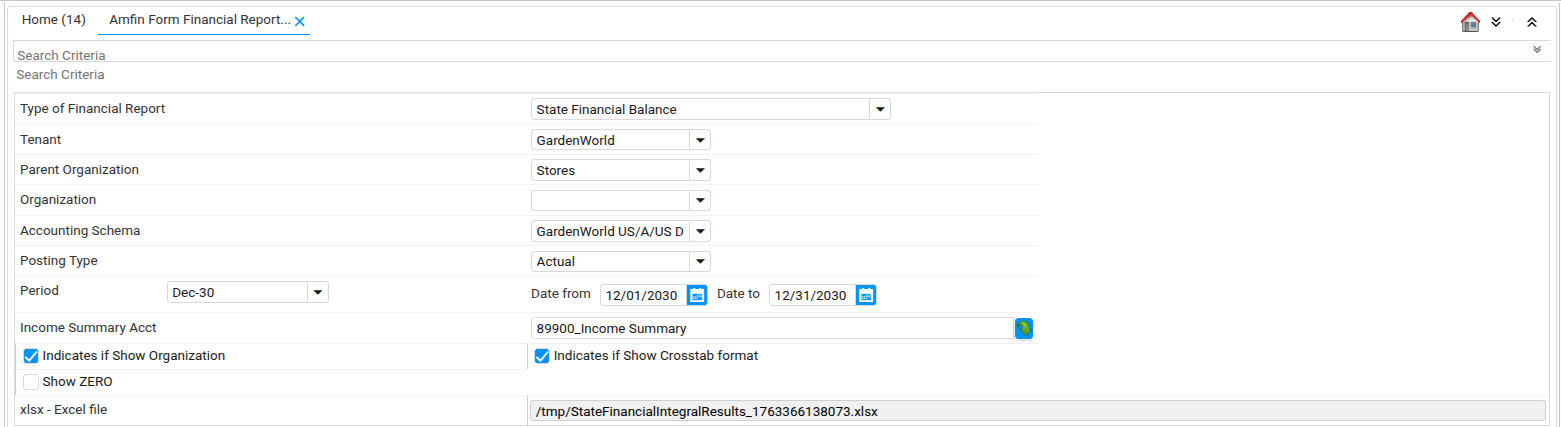Open the Tenant dropdown arrow

[700, 140]
